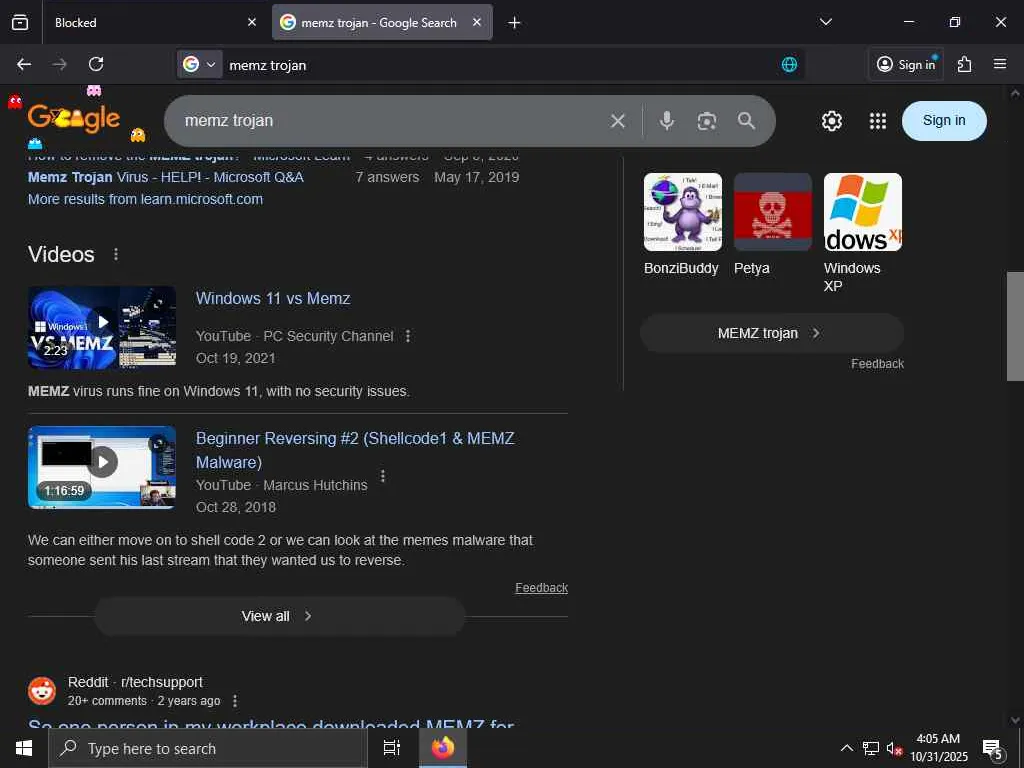1024x768 pixels.
Task: Play the 1:16:59 Beginner Reversing thumbnail
Action: pos(102,468)
